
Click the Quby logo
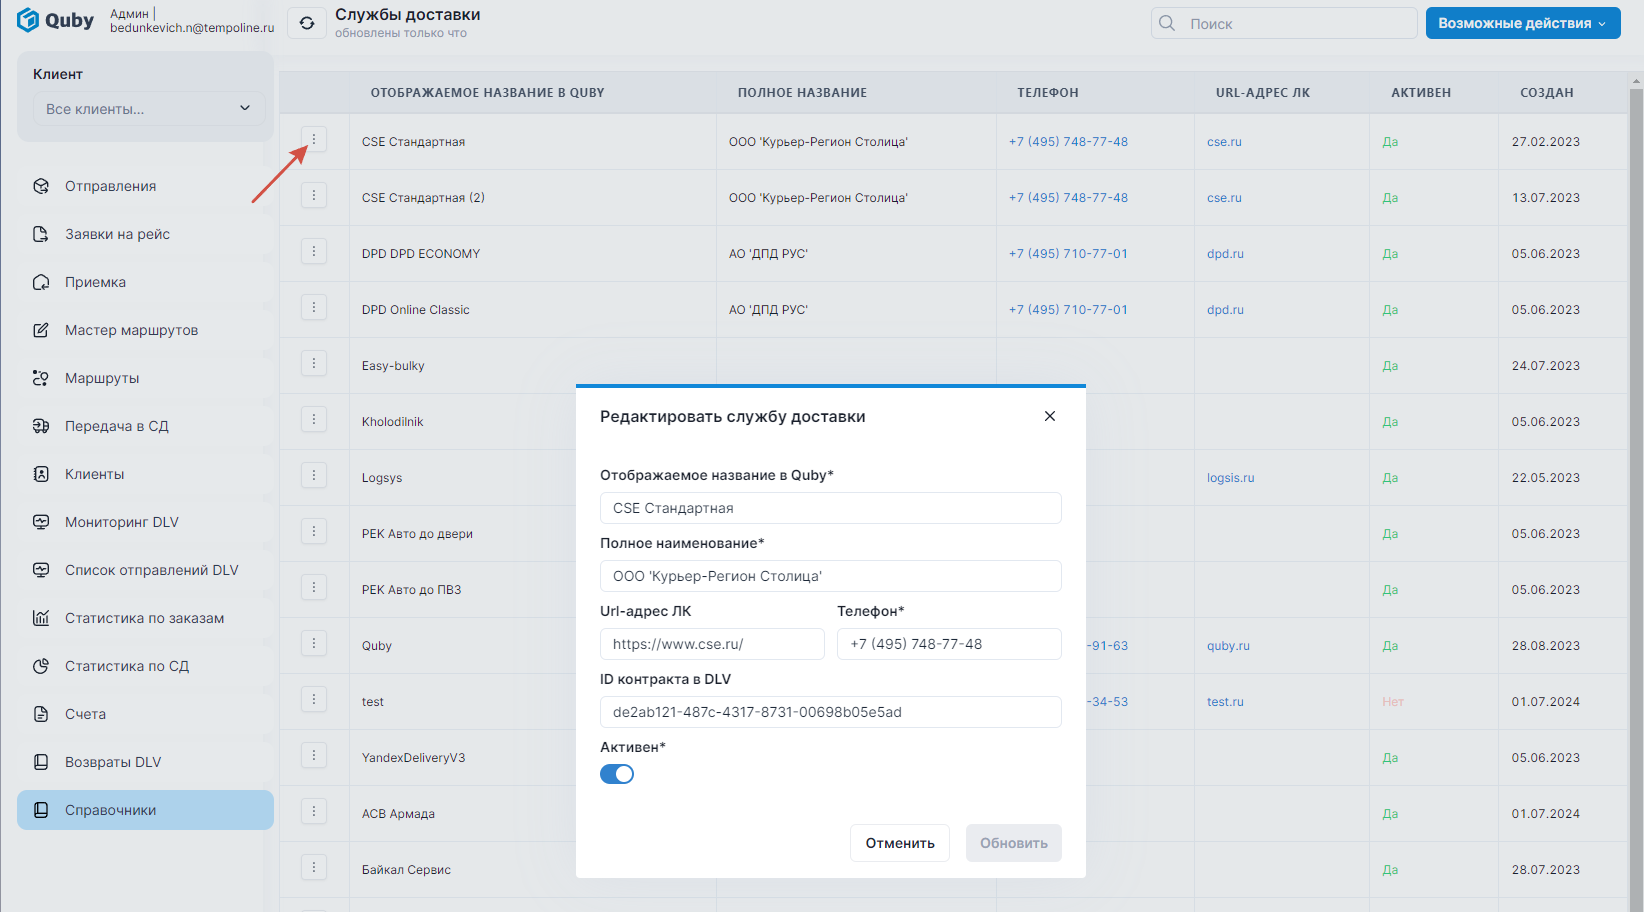pos(55,20)
